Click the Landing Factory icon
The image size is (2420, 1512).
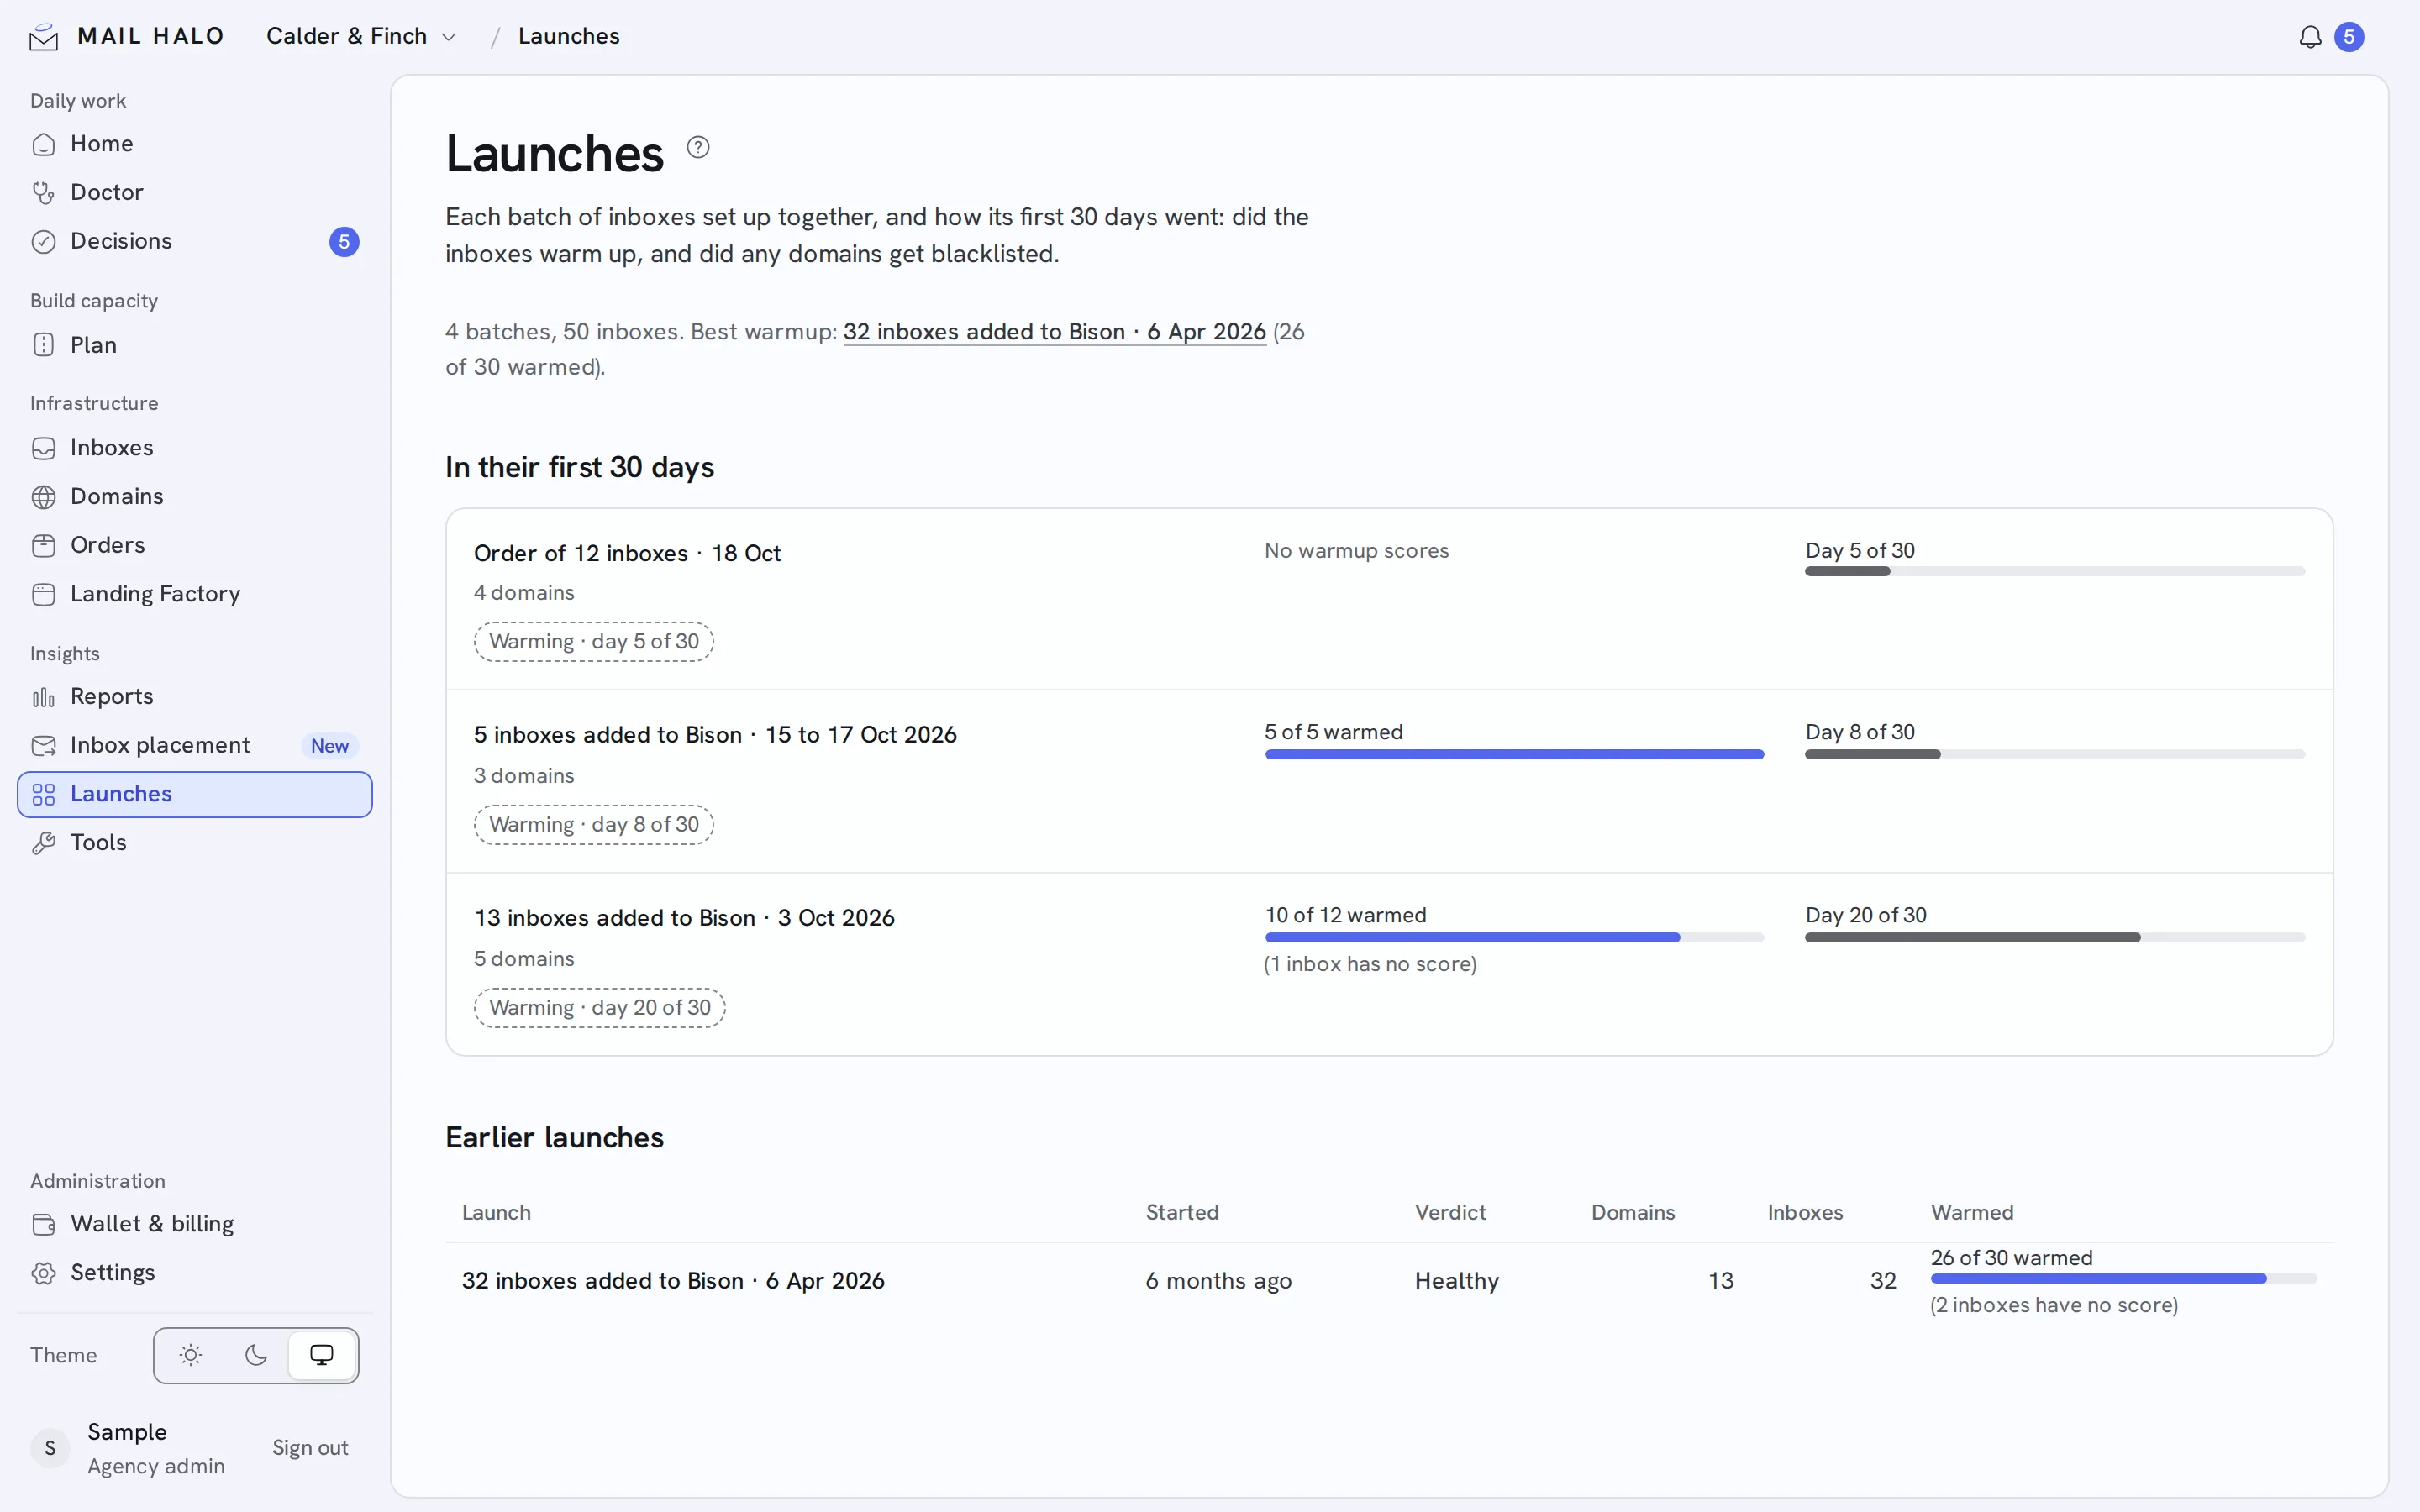[x=43, y=594]
